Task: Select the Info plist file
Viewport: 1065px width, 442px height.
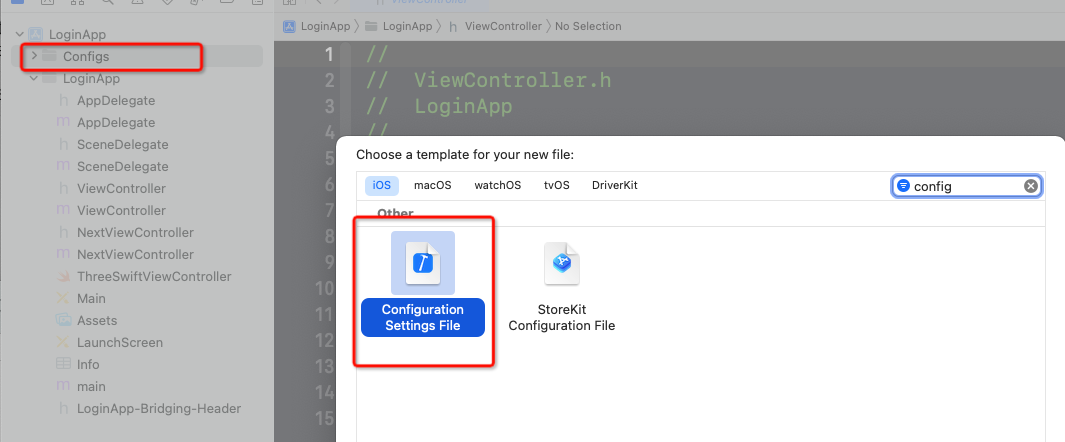Action: click(77, 365)
